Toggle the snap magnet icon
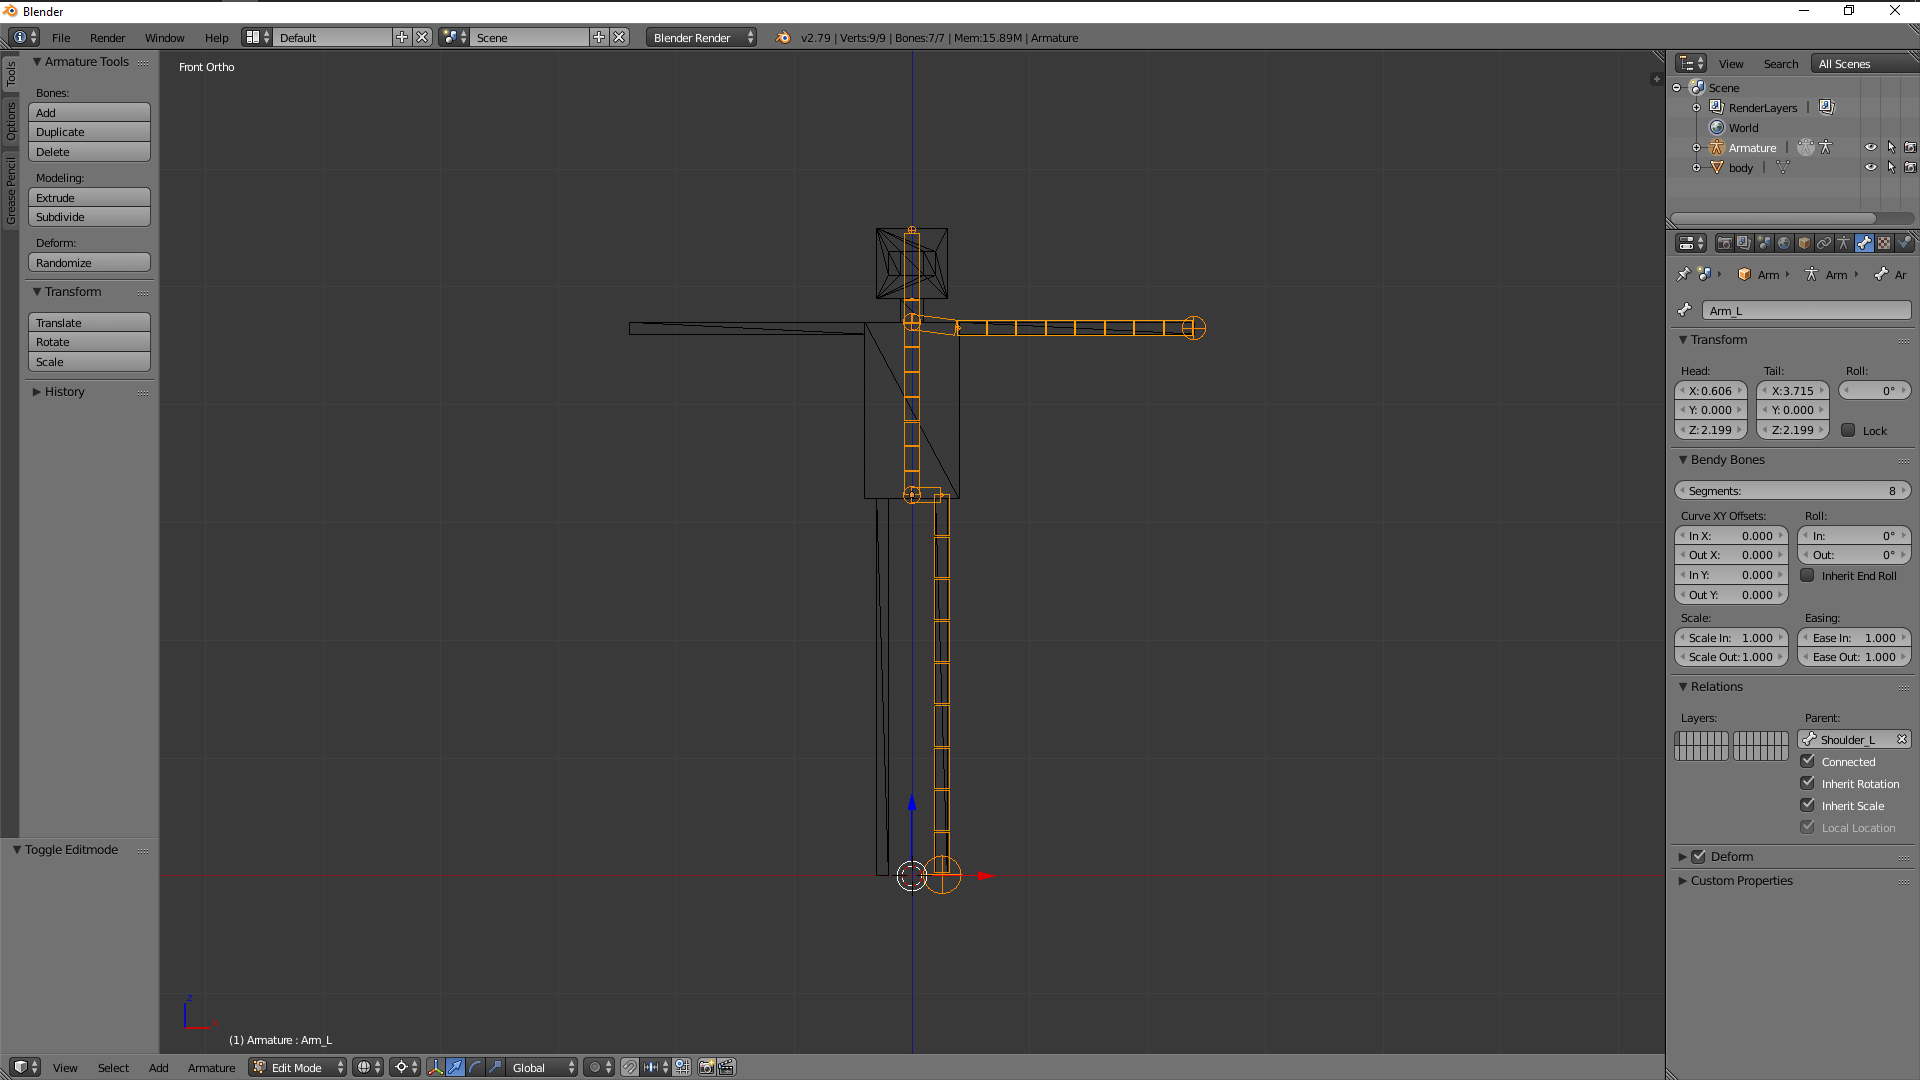Screen dimensions: 1920x1080 (x=629, y=1067)
